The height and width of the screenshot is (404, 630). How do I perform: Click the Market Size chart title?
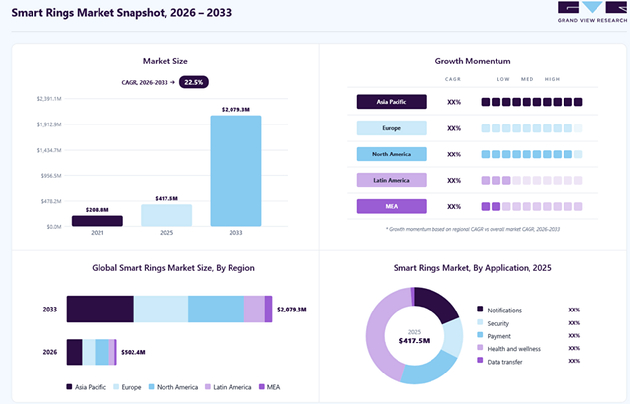[x=165, y=61]
